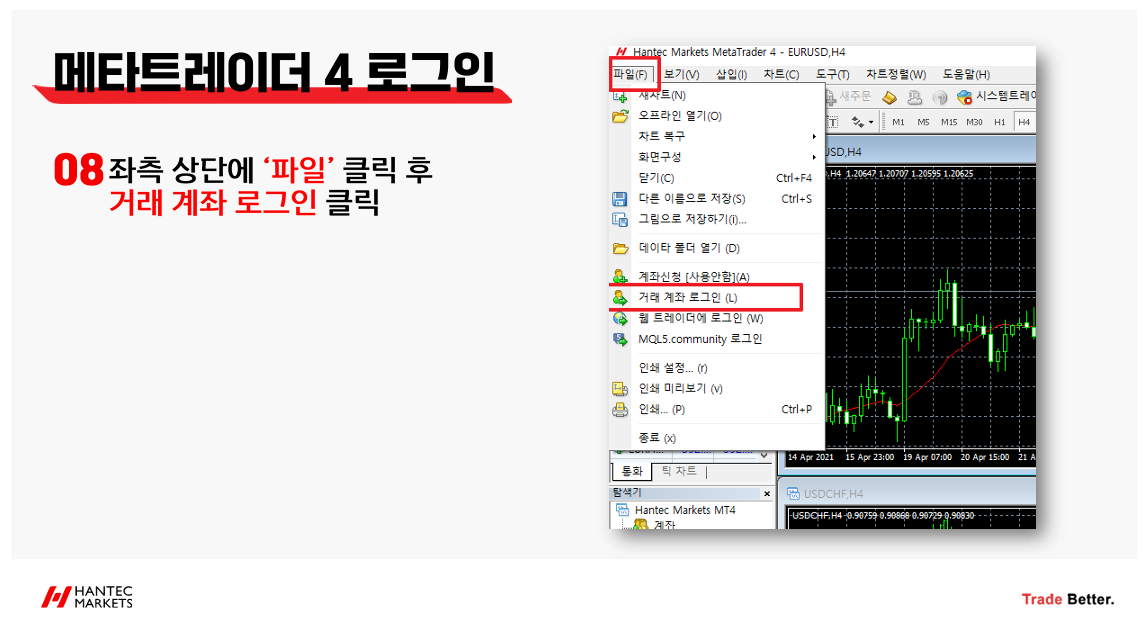Select the 틱 차트 tab
This screenshot has height=644, width=1148.
point(679,471)
